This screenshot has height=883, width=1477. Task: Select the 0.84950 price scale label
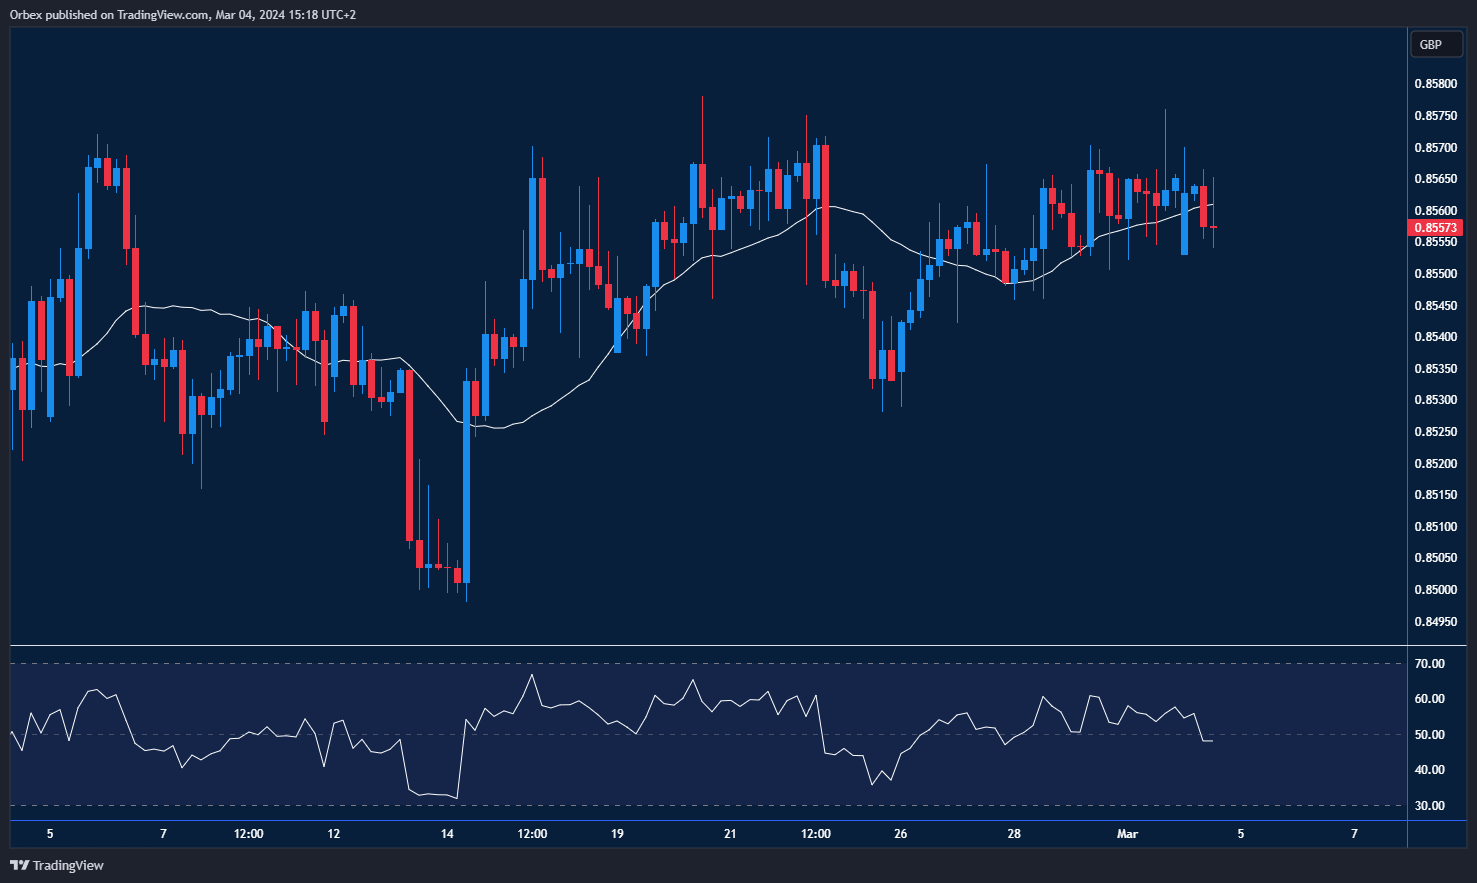pyautogui.click(x=1434, y=622)
